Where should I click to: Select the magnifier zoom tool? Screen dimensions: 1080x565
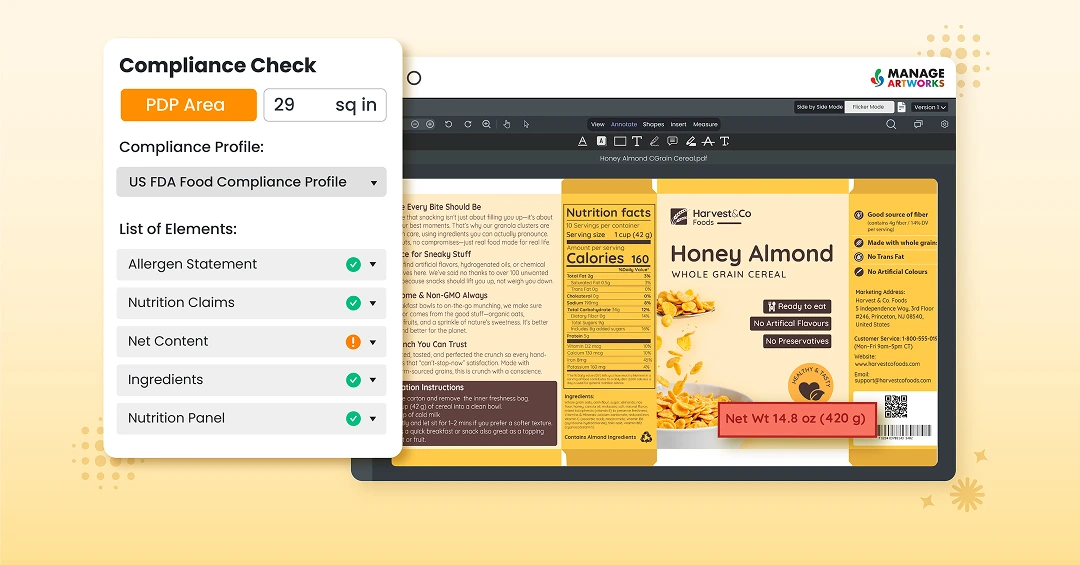(x=486, y=125)
